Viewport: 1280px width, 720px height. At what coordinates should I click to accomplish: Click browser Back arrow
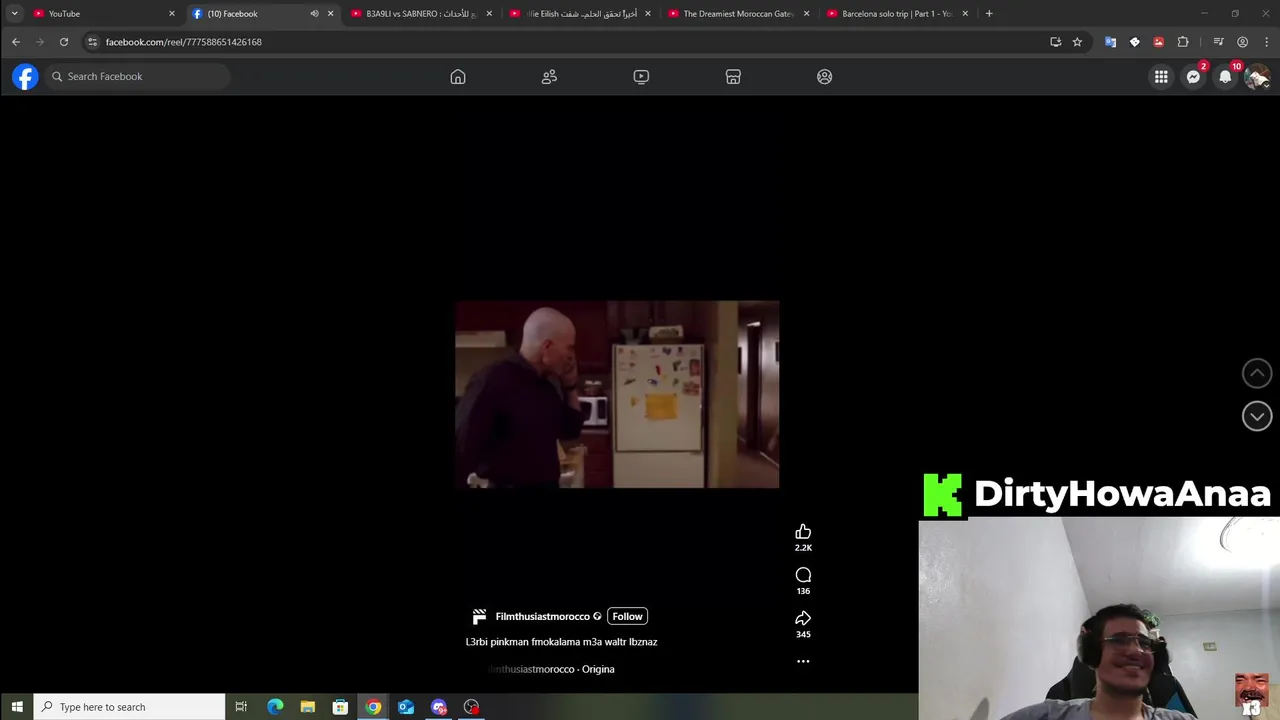click(x=16, y=42)
